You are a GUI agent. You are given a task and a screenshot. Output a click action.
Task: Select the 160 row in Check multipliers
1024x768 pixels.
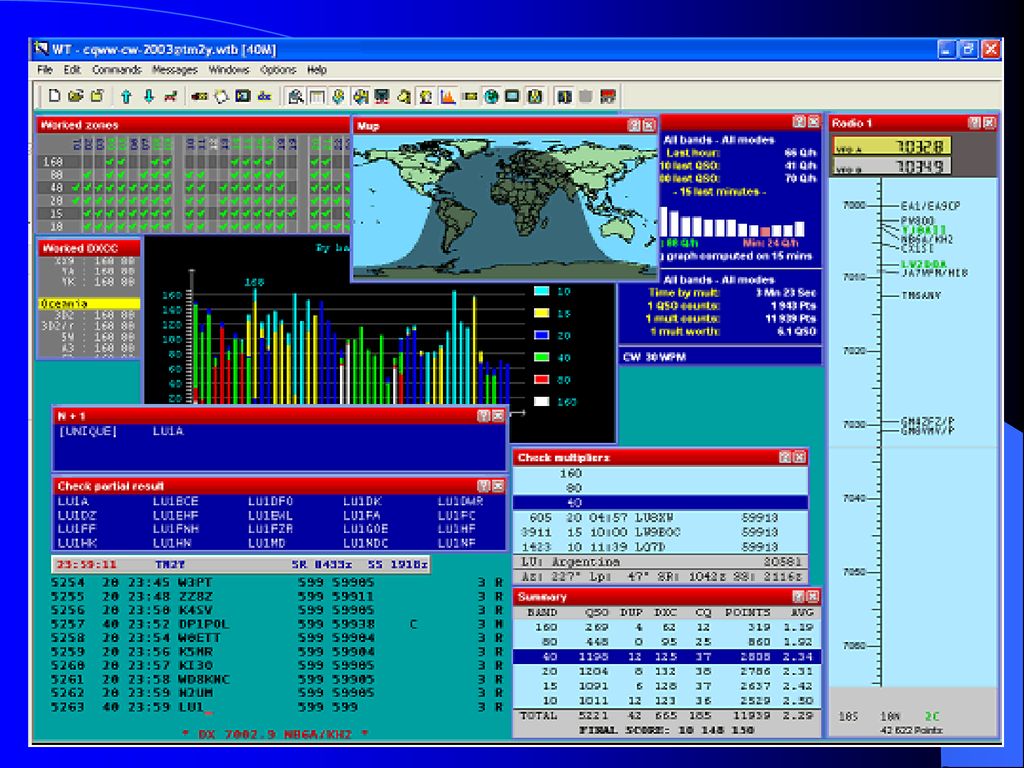click(x=660, y=473)
